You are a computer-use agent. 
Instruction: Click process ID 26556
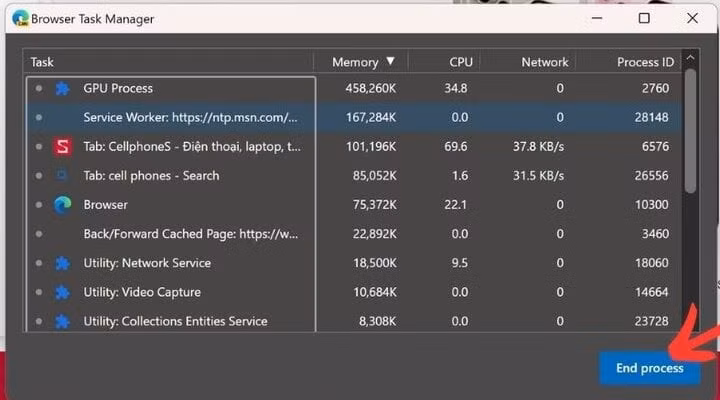point(652,175)
